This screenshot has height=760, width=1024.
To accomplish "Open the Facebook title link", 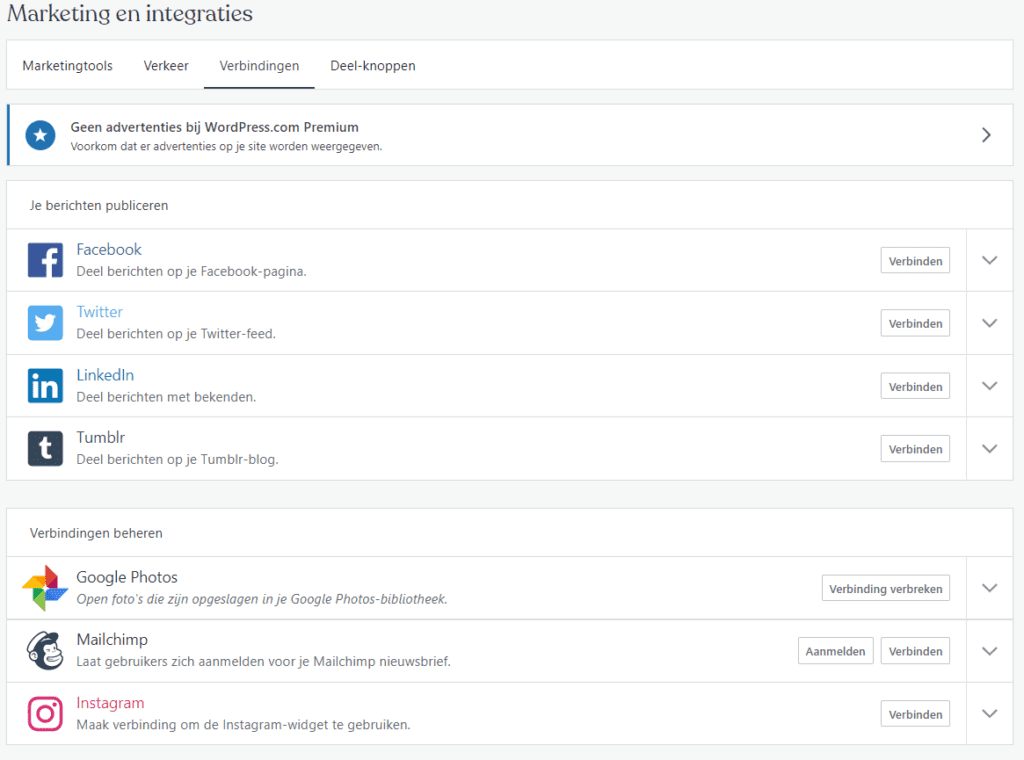I will pos(108,249).
